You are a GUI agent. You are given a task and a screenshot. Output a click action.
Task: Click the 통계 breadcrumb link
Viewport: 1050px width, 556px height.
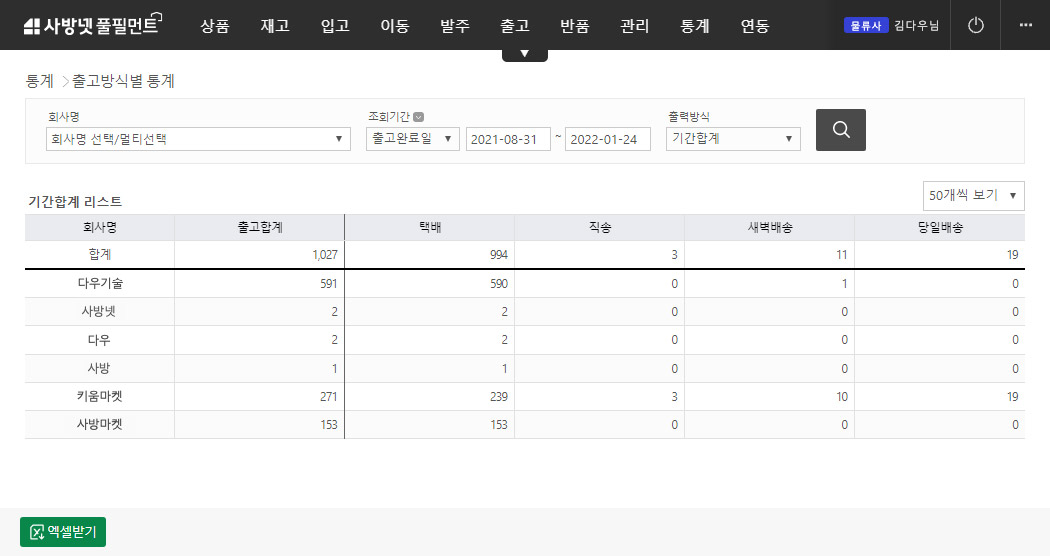click(x=39, y=81)
